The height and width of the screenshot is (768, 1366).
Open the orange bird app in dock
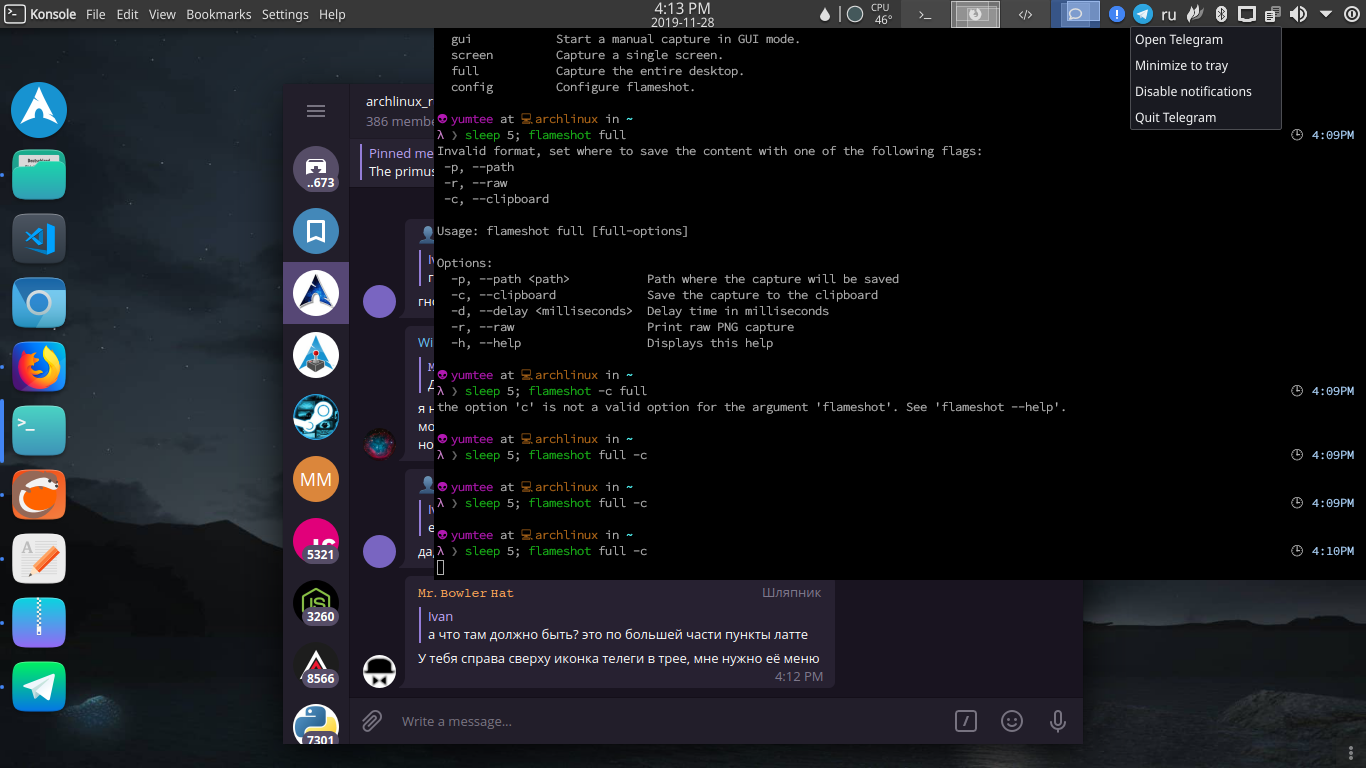[39, 495]
